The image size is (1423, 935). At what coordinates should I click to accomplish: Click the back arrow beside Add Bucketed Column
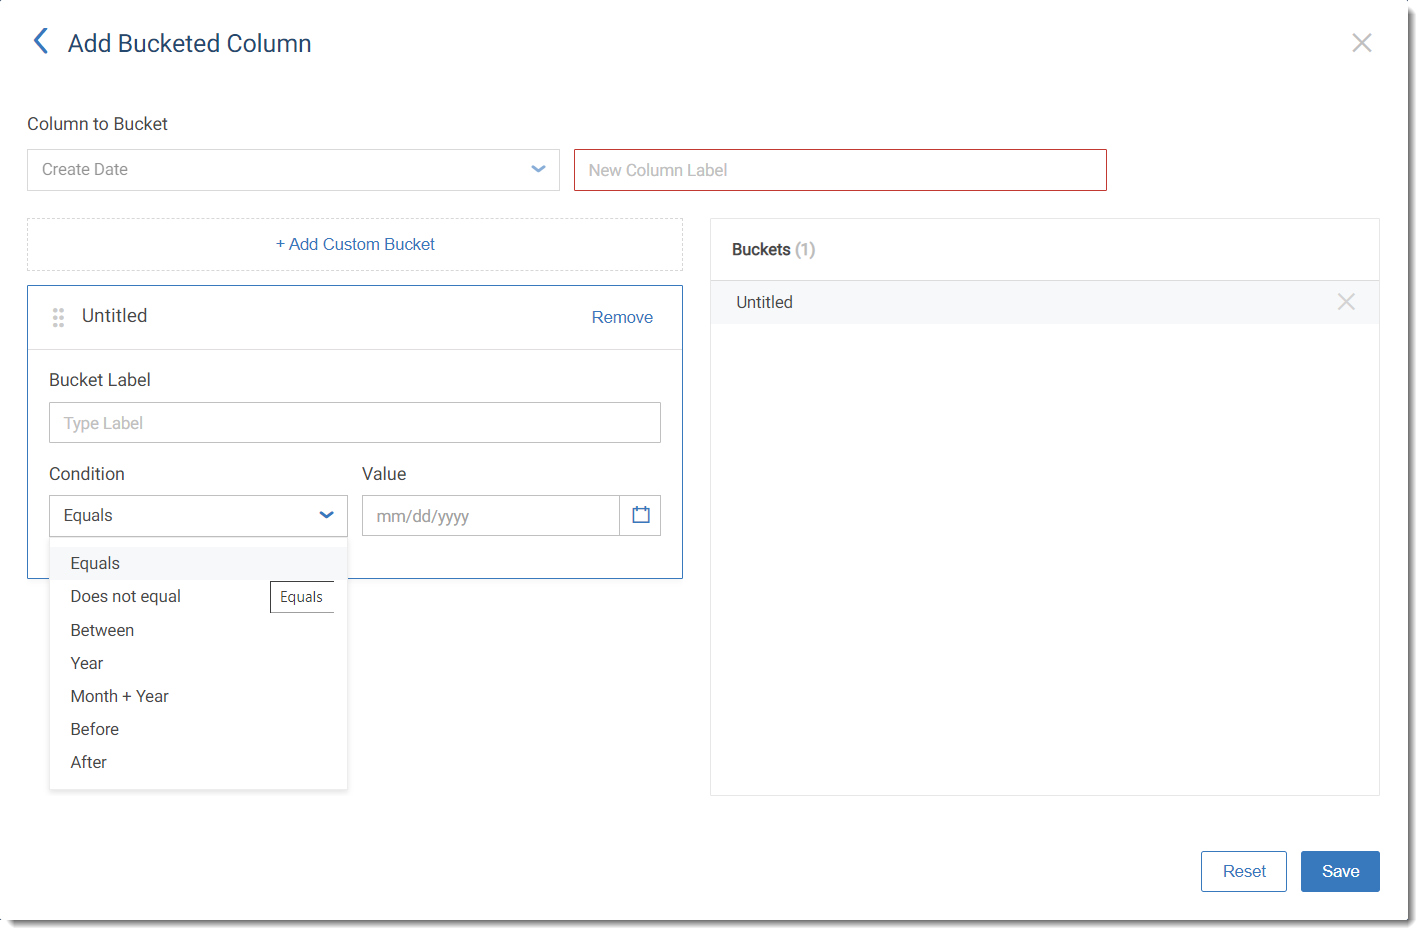pos(41,41)
